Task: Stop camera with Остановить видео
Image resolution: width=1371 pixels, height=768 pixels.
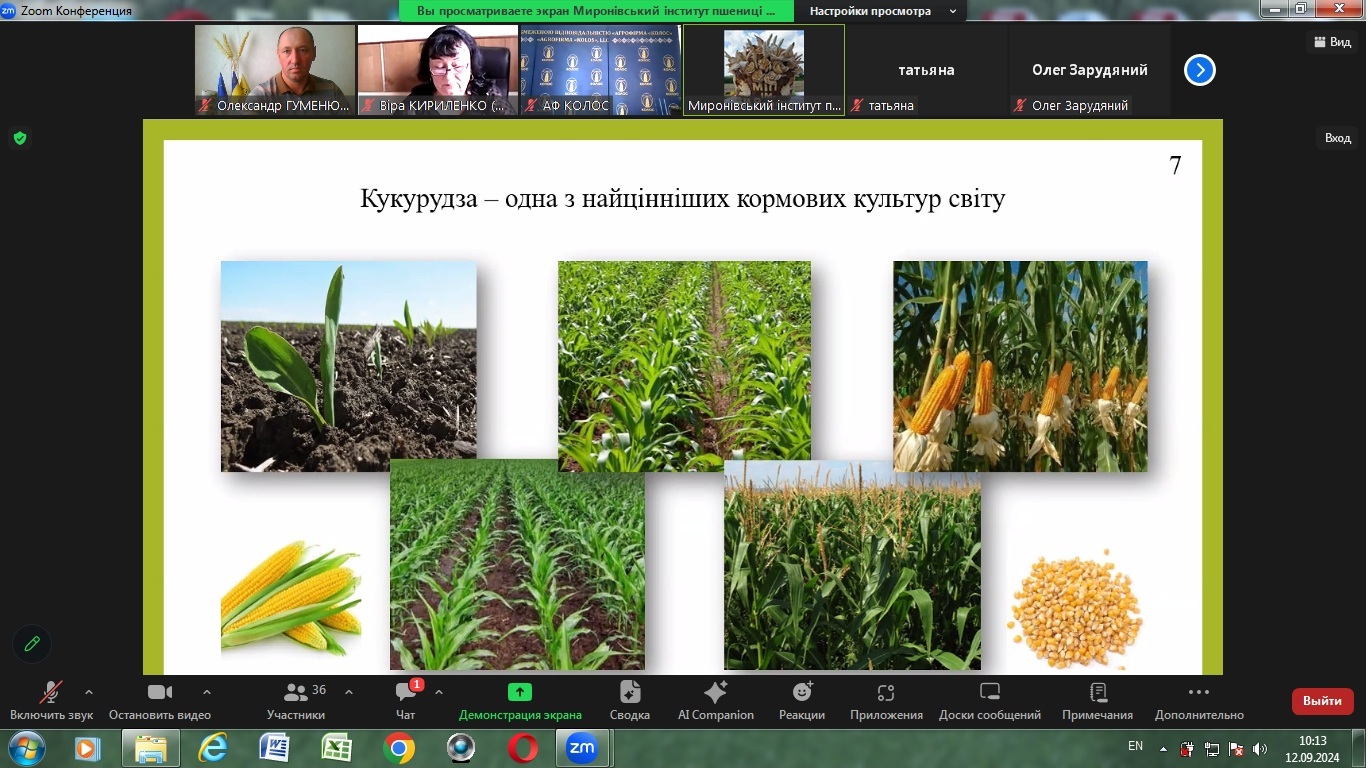Action: 160,700
